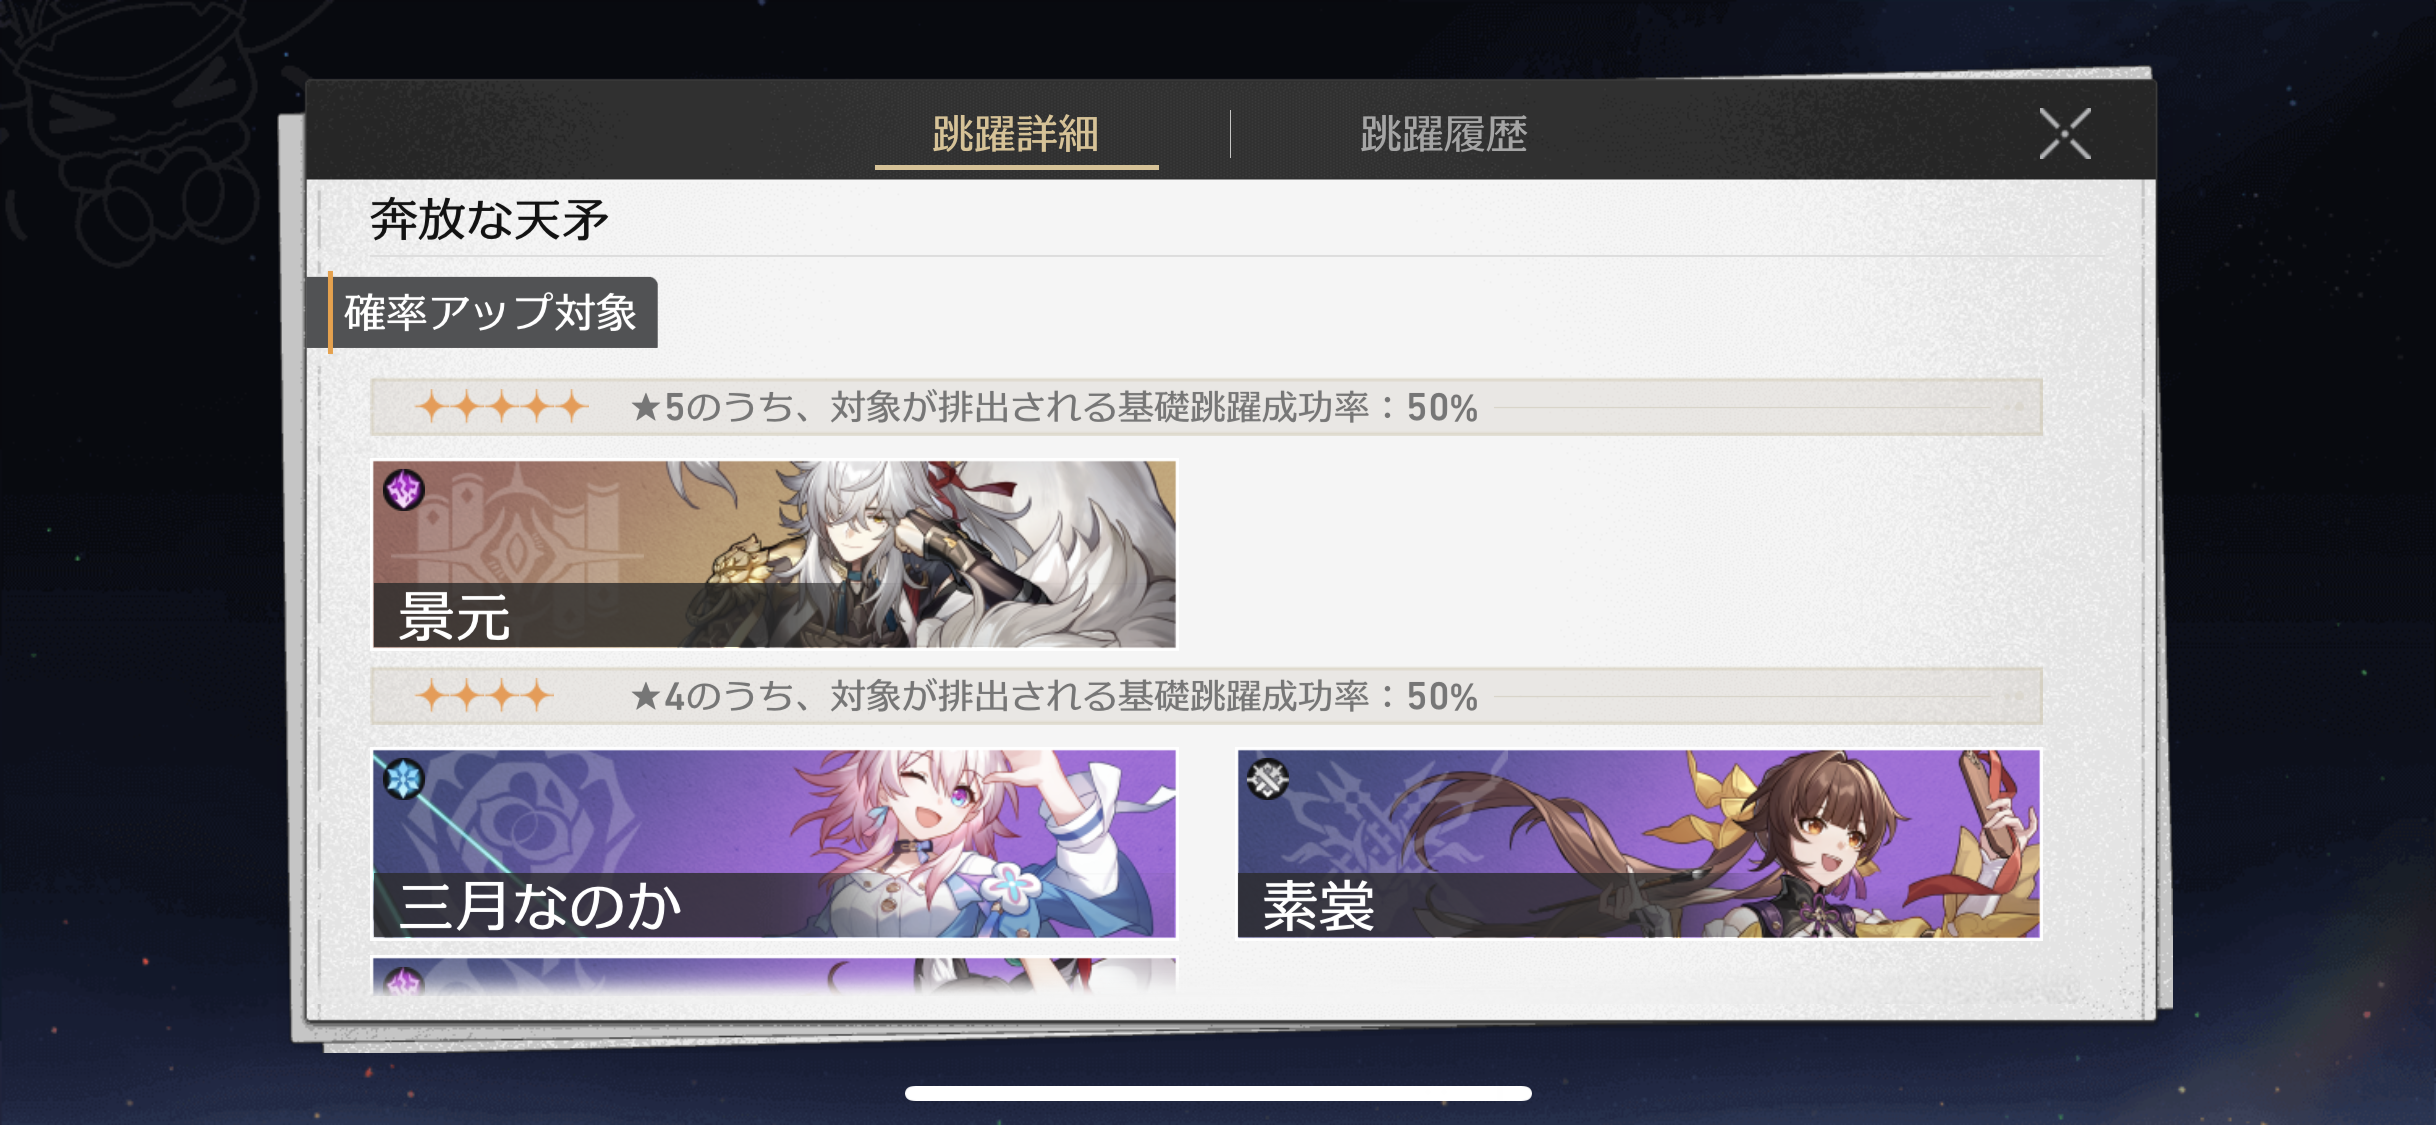Click the purple element icon on bottom partial card
The image size is (2436, 1125).
(404, 980)
